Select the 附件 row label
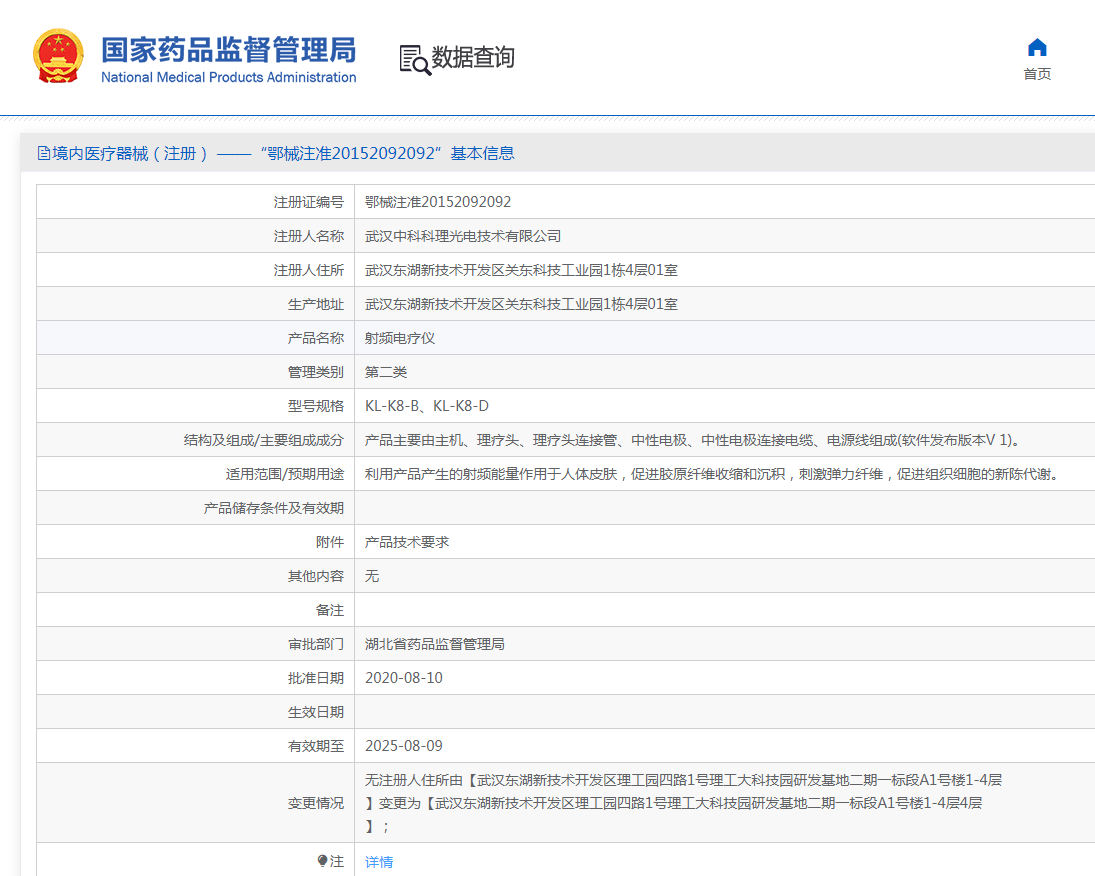The width and height of the screenshot is (1095, 876). [x=330, y=542]
